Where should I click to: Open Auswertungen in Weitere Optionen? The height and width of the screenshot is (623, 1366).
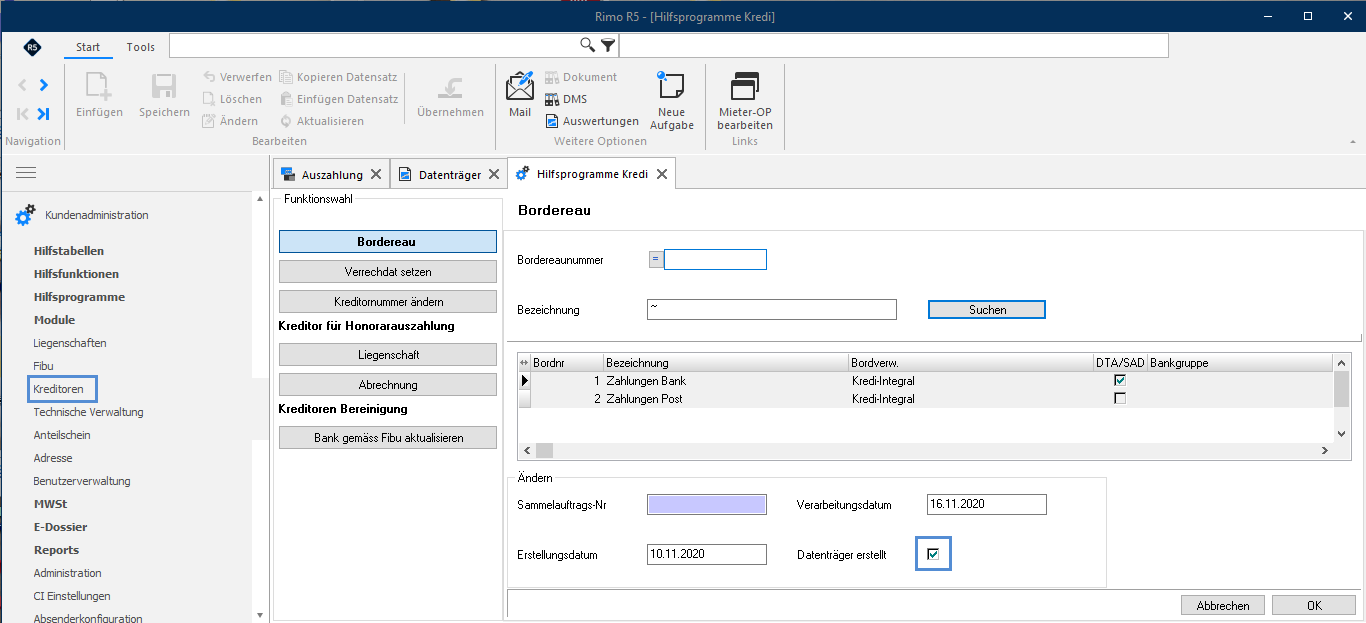click(591, 121)
